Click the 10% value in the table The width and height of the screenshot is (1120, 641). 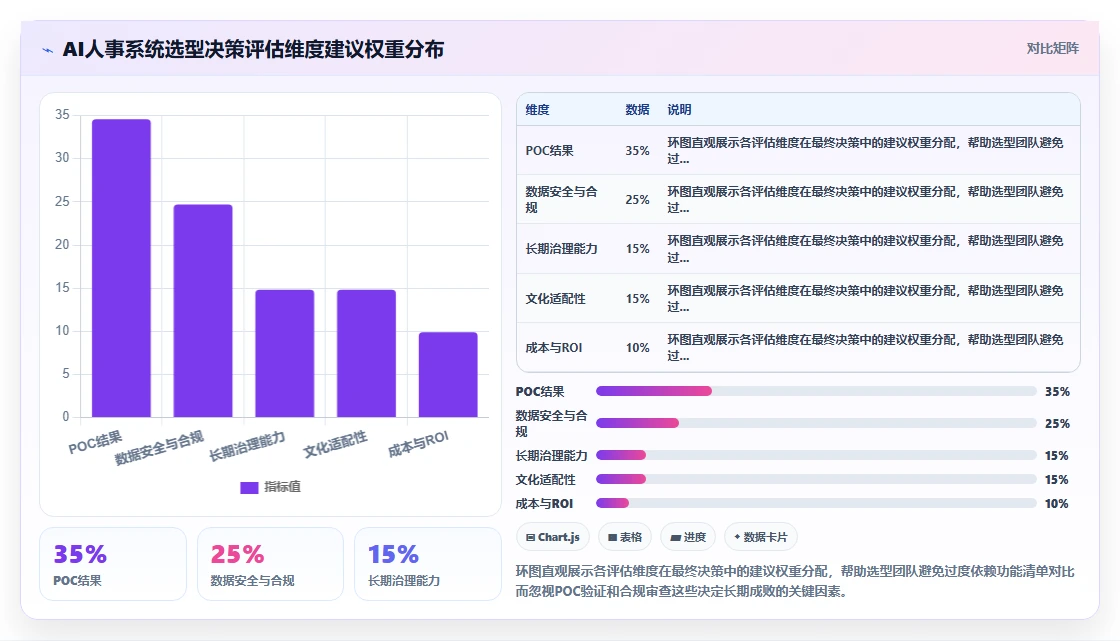pyautogui.click(x=637, y=347)
